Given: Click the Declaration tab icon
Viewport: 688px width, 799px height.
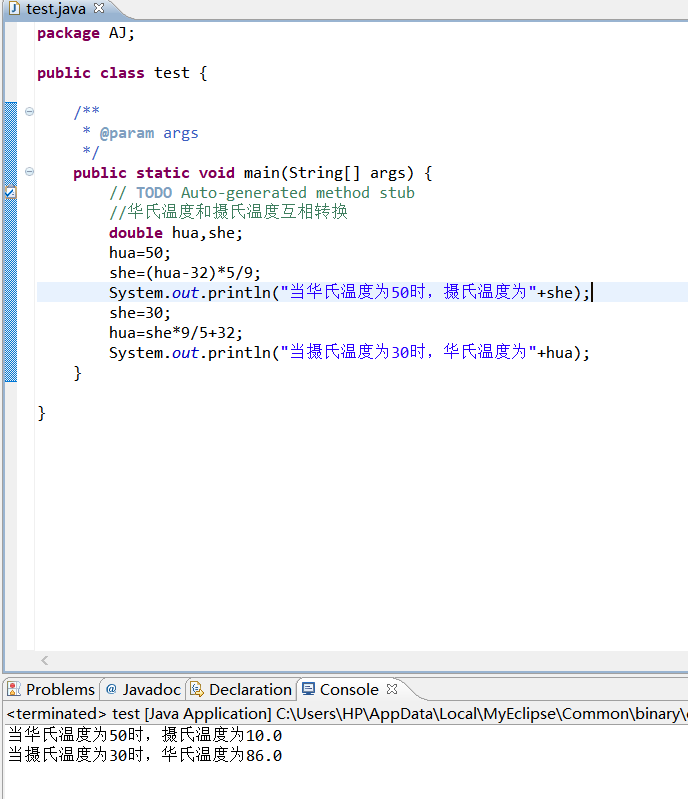Looking at the screenshot, I should point(197,689).
